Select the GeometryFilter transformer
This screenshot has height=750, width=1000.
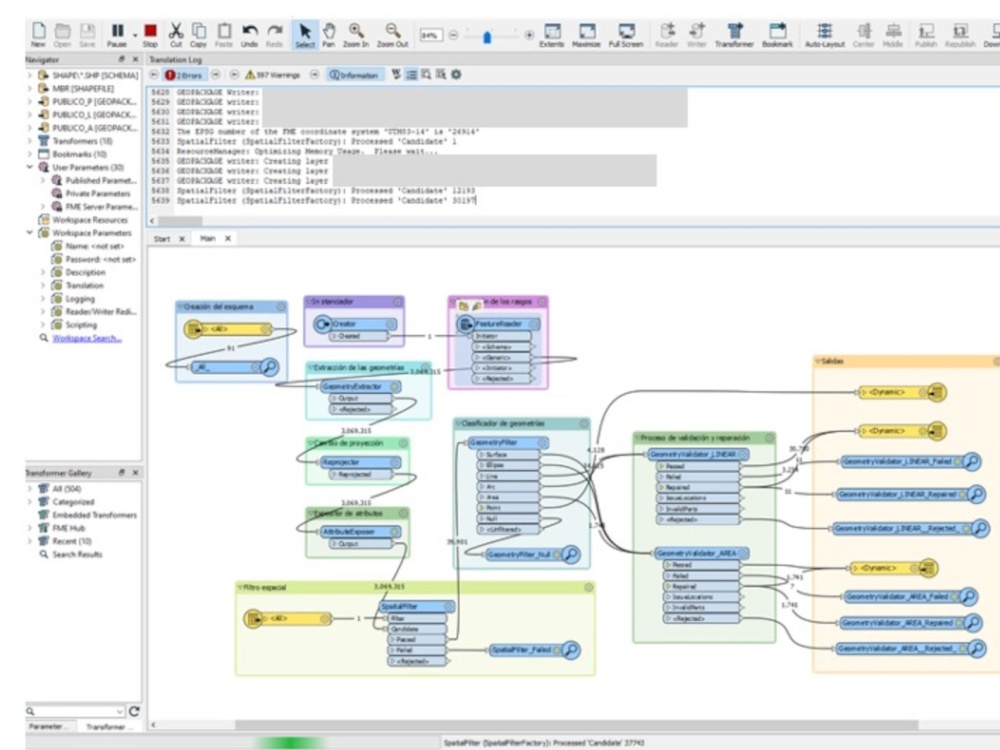[x=507, y=443]
